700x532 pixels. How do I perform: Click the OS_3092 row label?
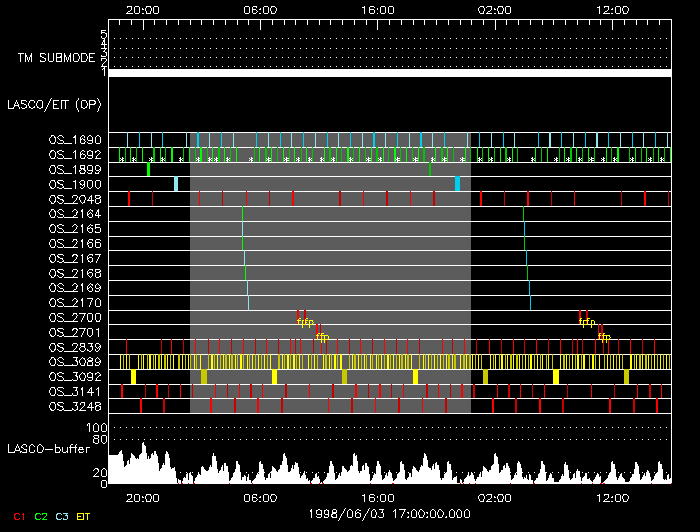pyautogui.click(x=75, y=377)
